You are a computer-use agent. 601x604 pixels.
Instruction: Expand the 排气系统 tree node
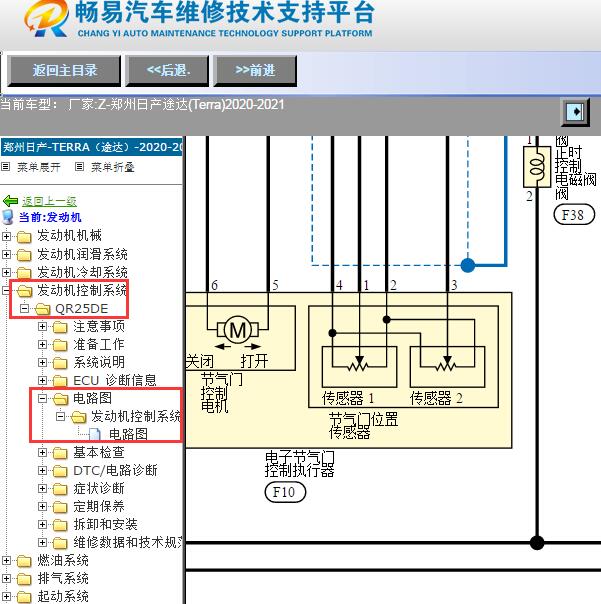pos(6,579)
